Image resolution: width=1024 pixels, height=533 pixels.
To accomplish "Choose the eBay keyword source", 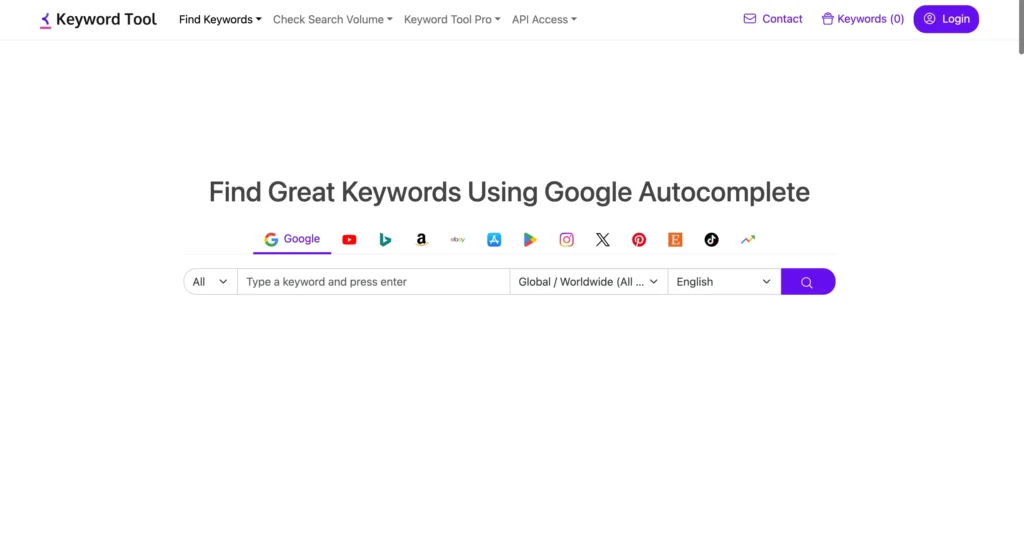I will [x=458, y=240].
